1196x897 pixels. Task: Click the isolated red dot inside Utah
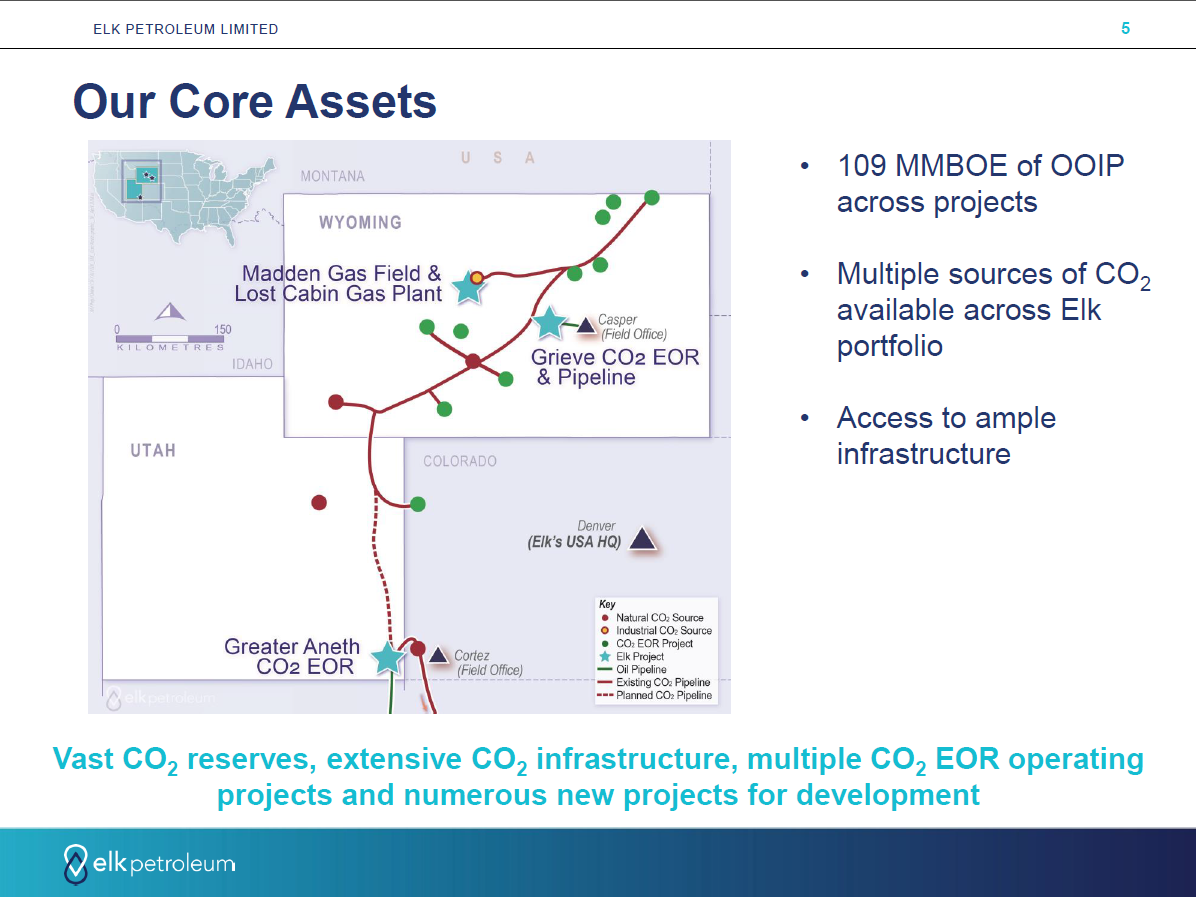[x=319, y=502]
